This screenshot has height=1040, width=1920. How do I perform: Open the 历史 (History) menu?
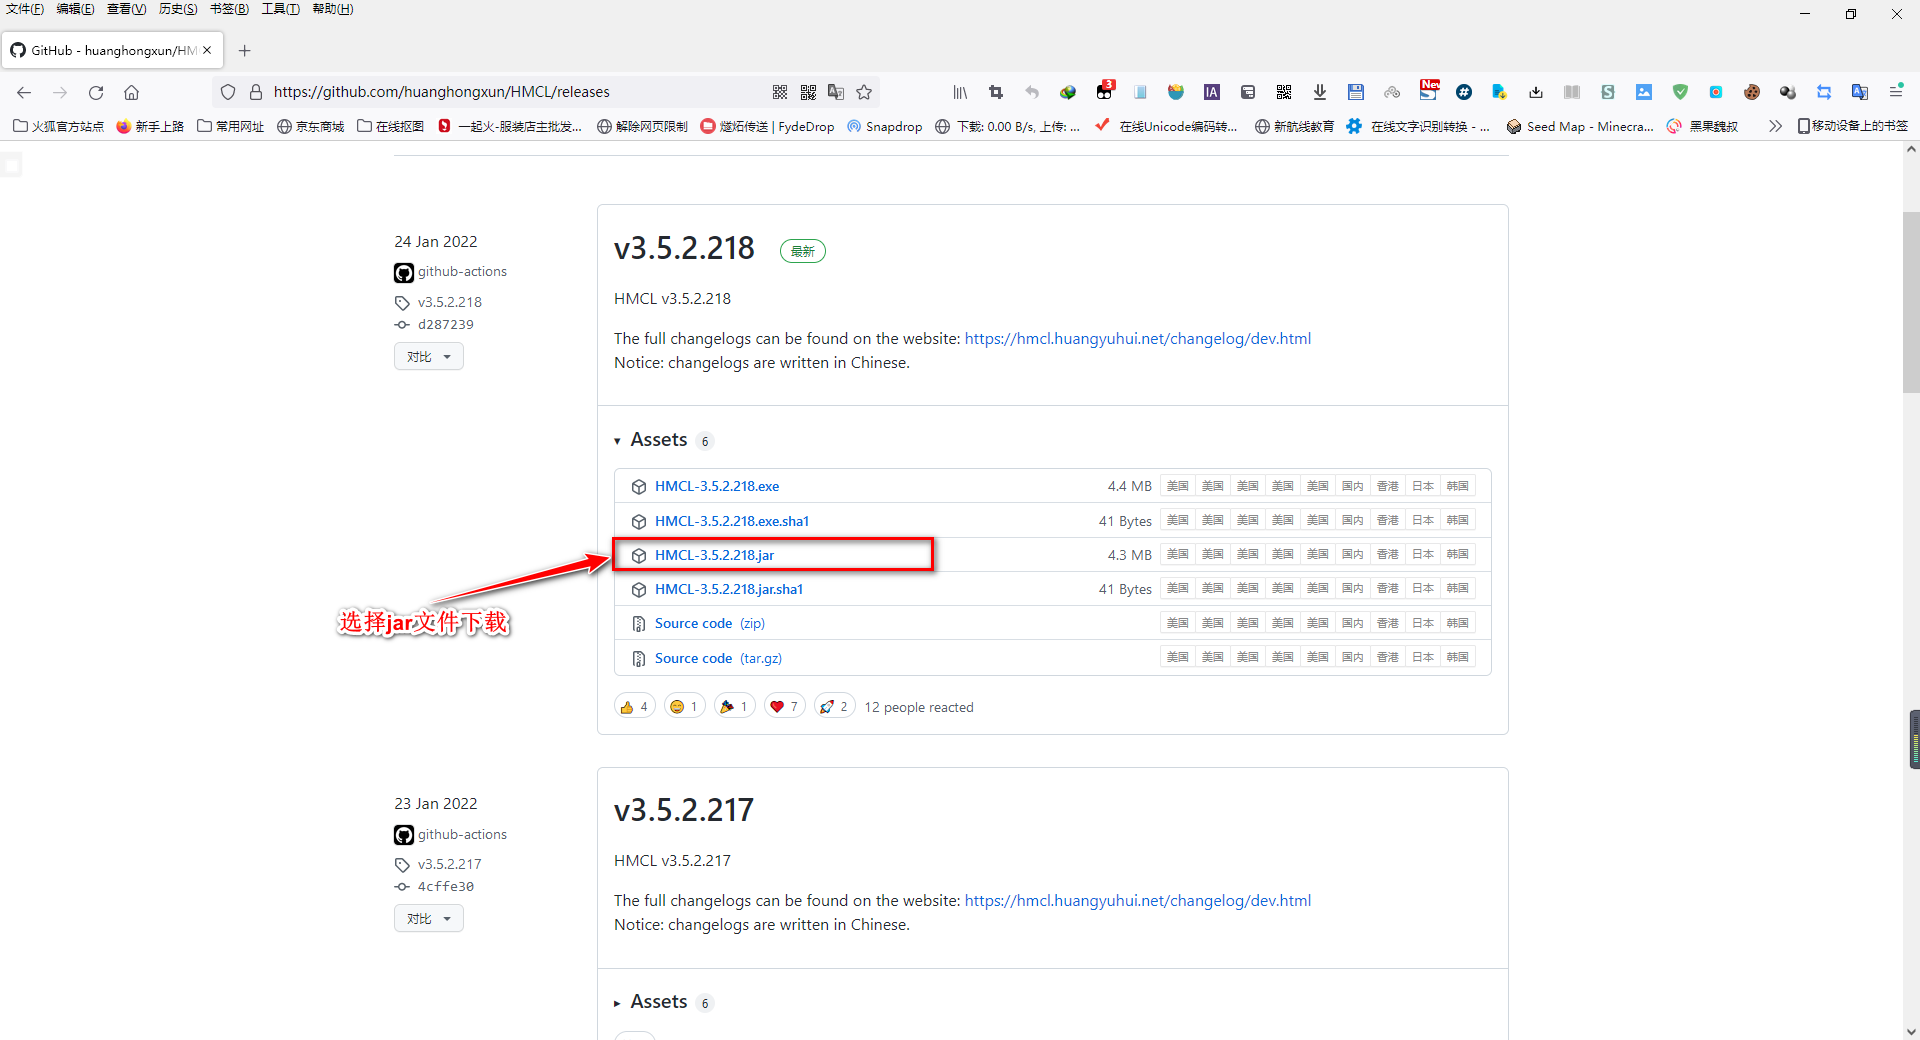click(178, 9)
